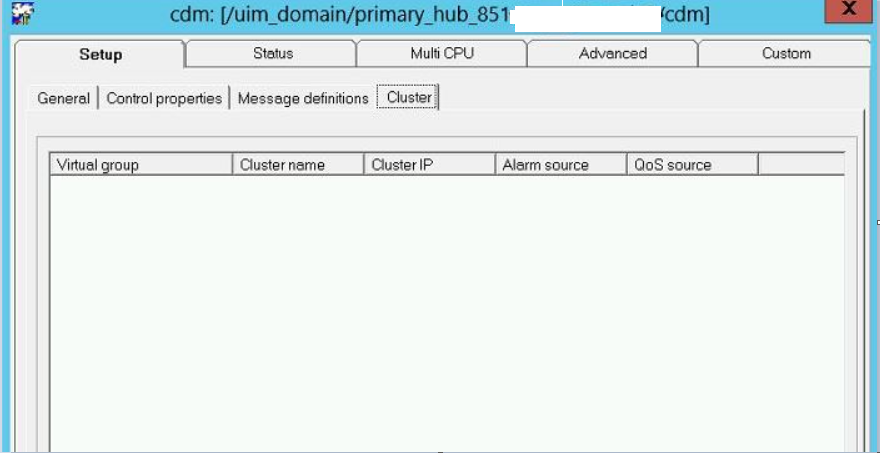Screen dimensions: 880x453
Task: Click the Cluster IP column header
Action: [430, 164]
